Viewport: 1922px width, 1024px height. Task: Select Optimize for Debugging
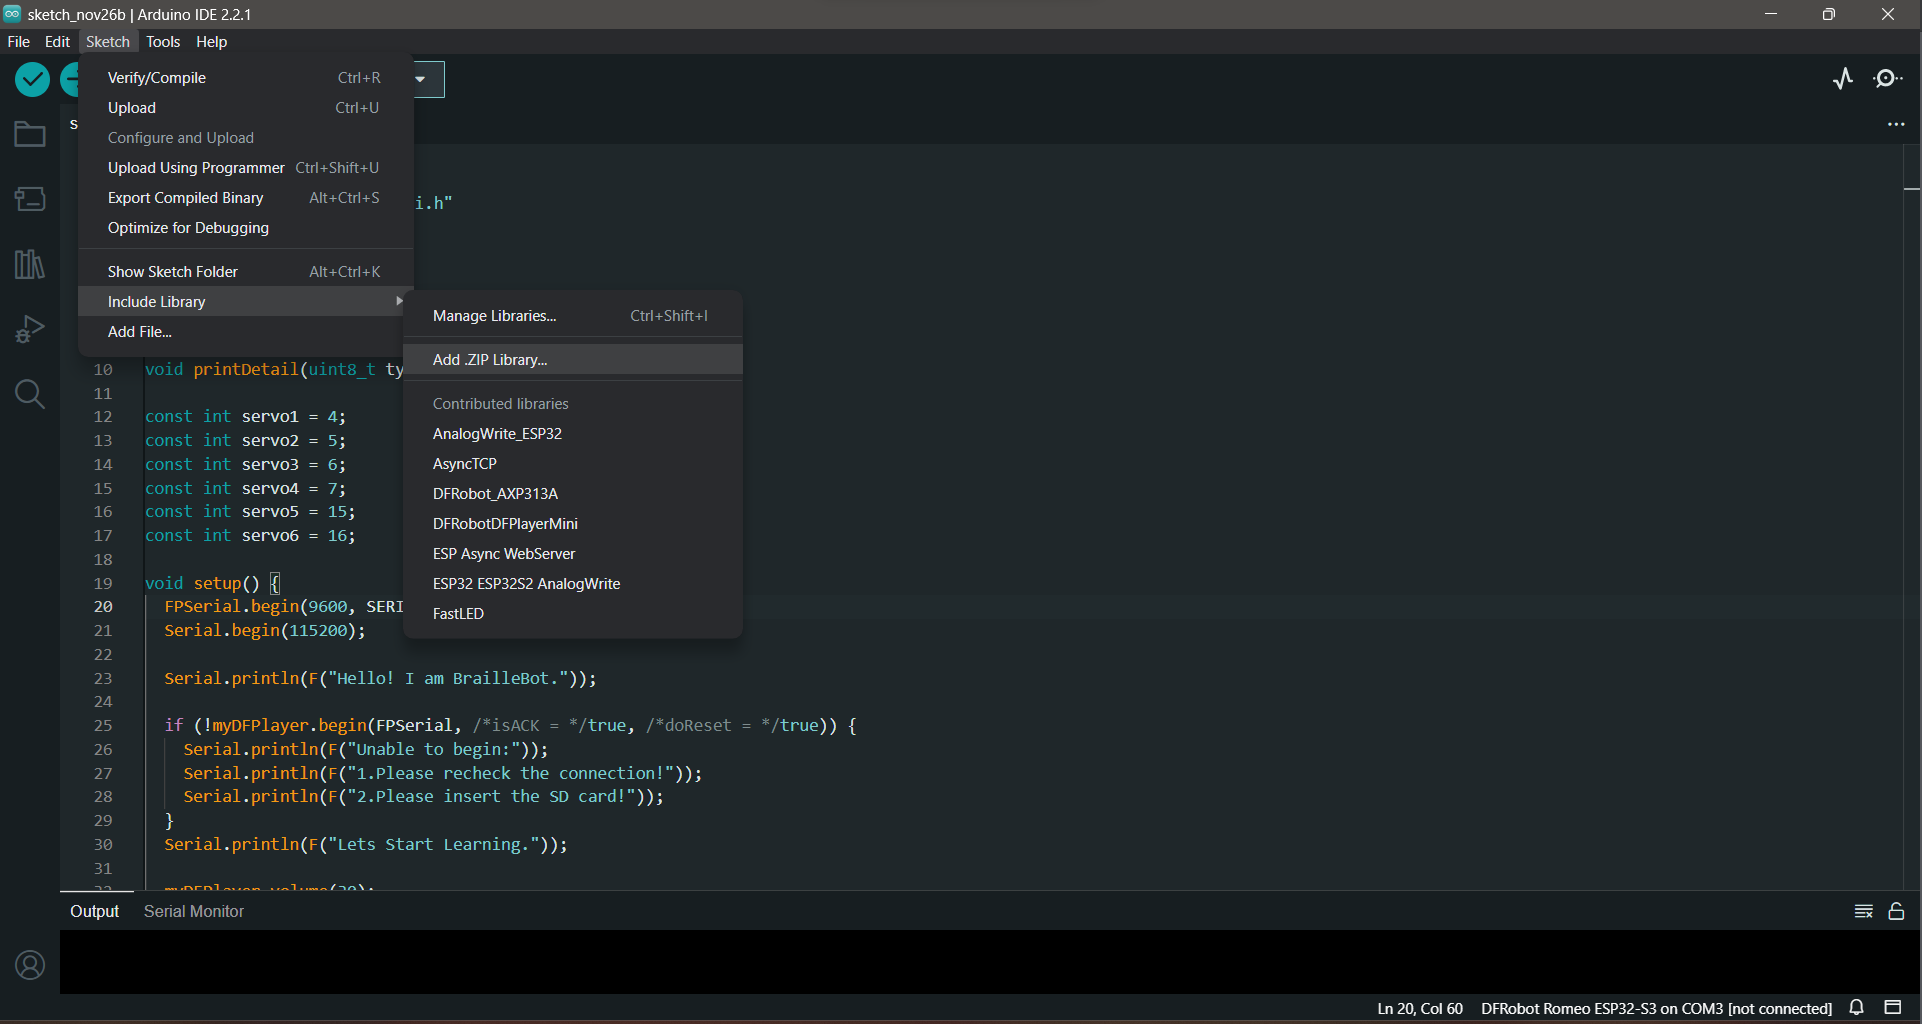click(x=246, y=228)
